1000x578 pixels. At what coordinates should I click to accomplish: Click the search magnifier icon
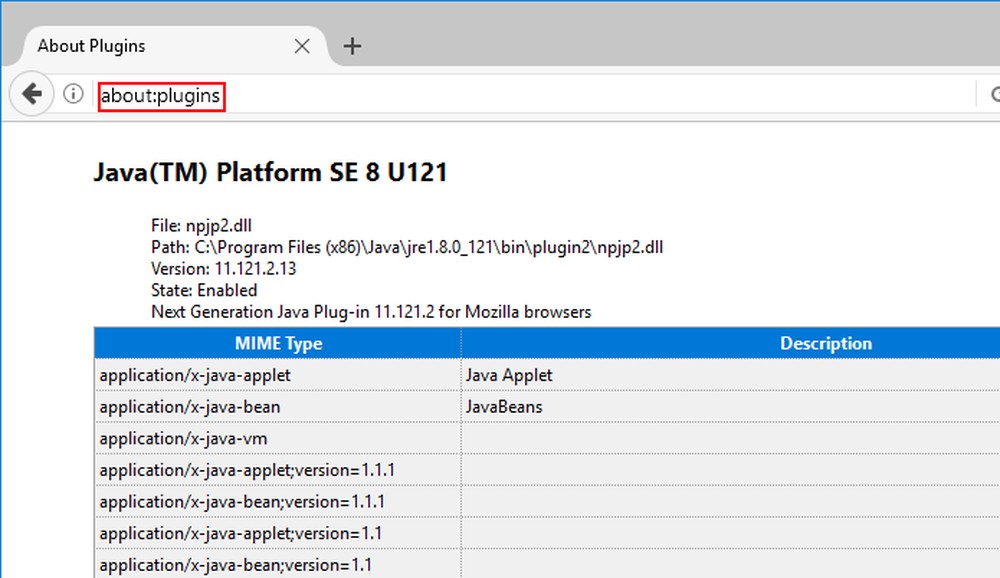994,94
